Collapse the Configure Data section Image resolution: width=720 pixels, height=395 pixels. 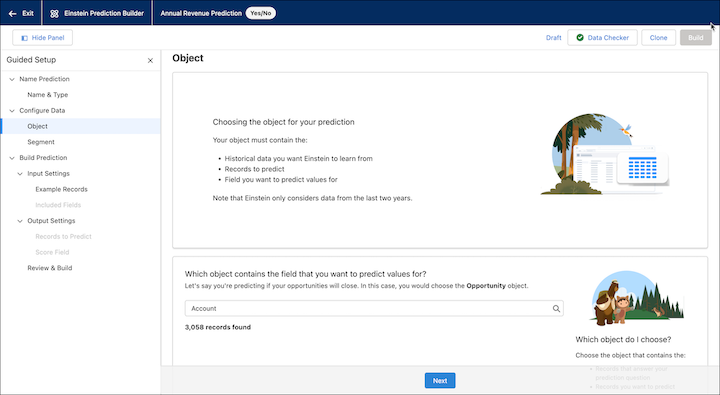click(x=12, y=111)
